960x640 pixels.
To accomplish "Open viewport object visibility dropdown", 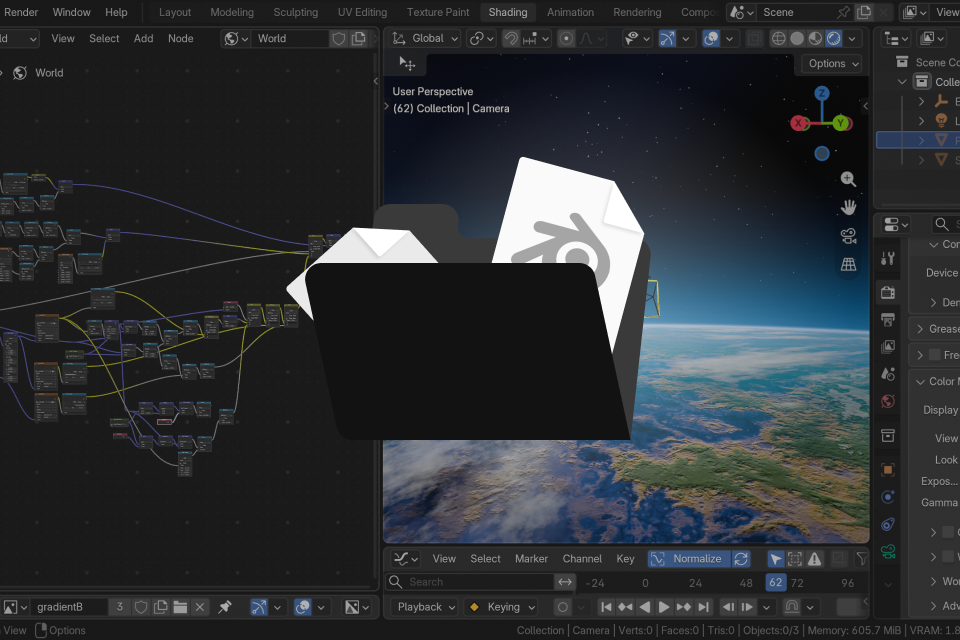I will [637, 39].
